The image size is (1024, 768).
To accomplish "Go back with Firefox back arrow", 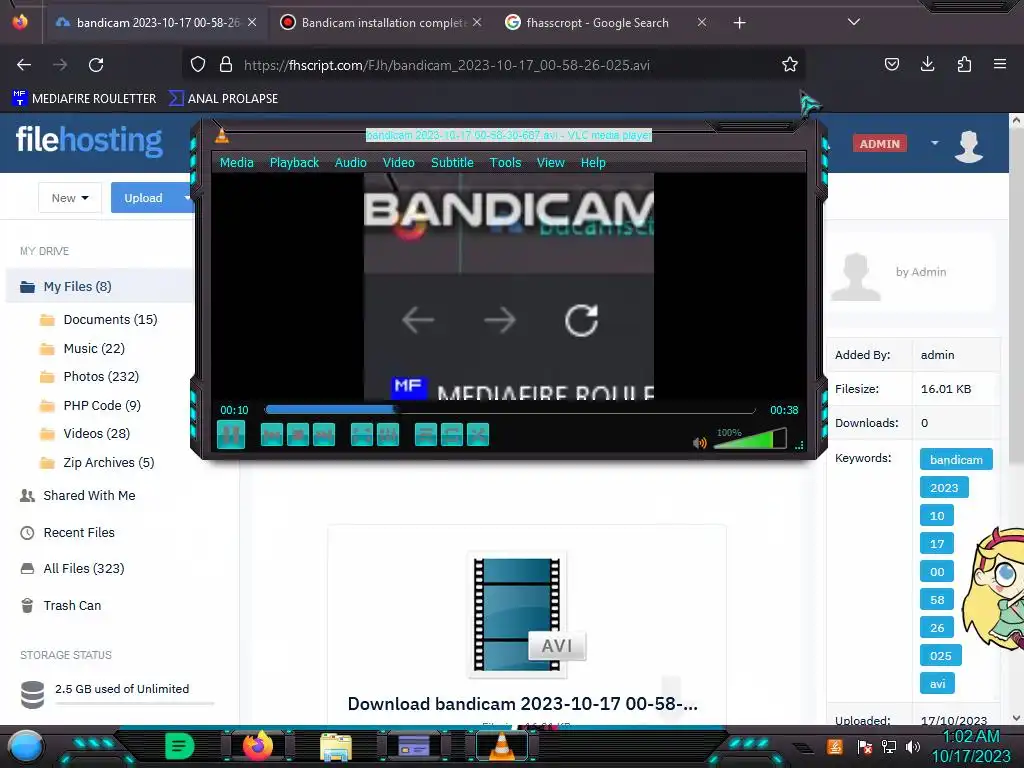I will pos(24,65).
